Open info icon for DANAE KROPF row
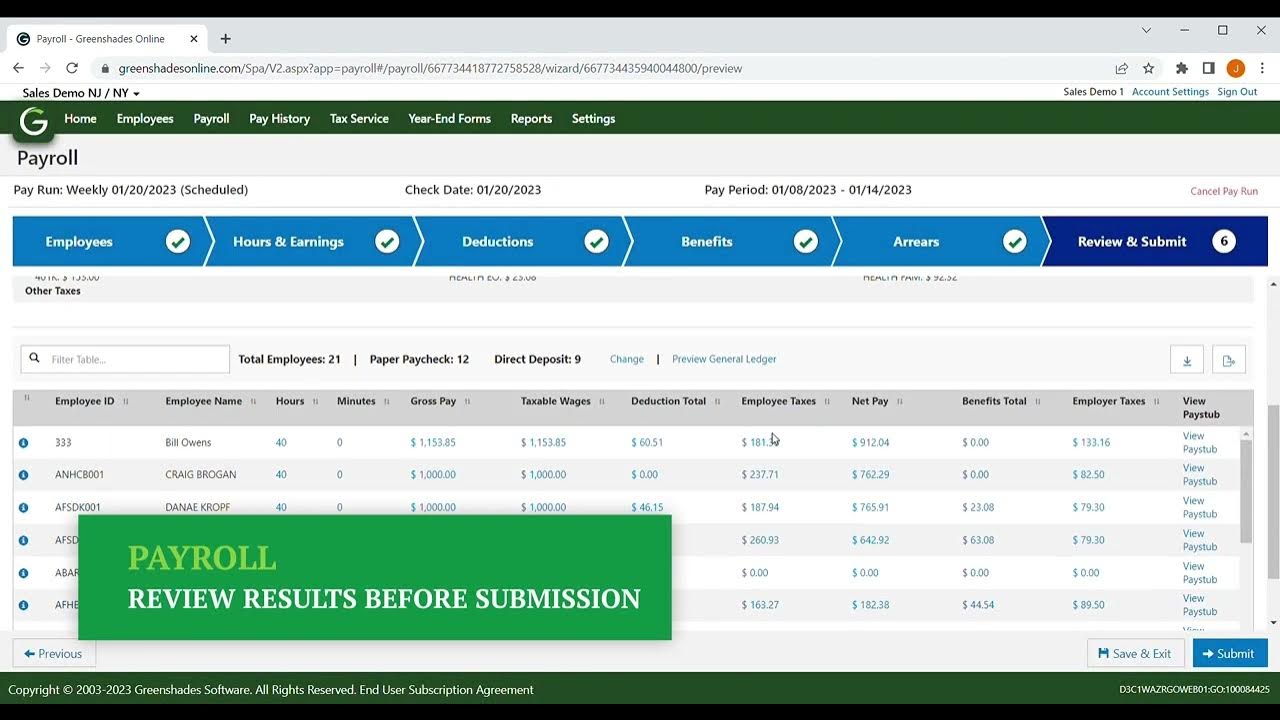This screenshot has width=1280, height=720. pos(23,508)
